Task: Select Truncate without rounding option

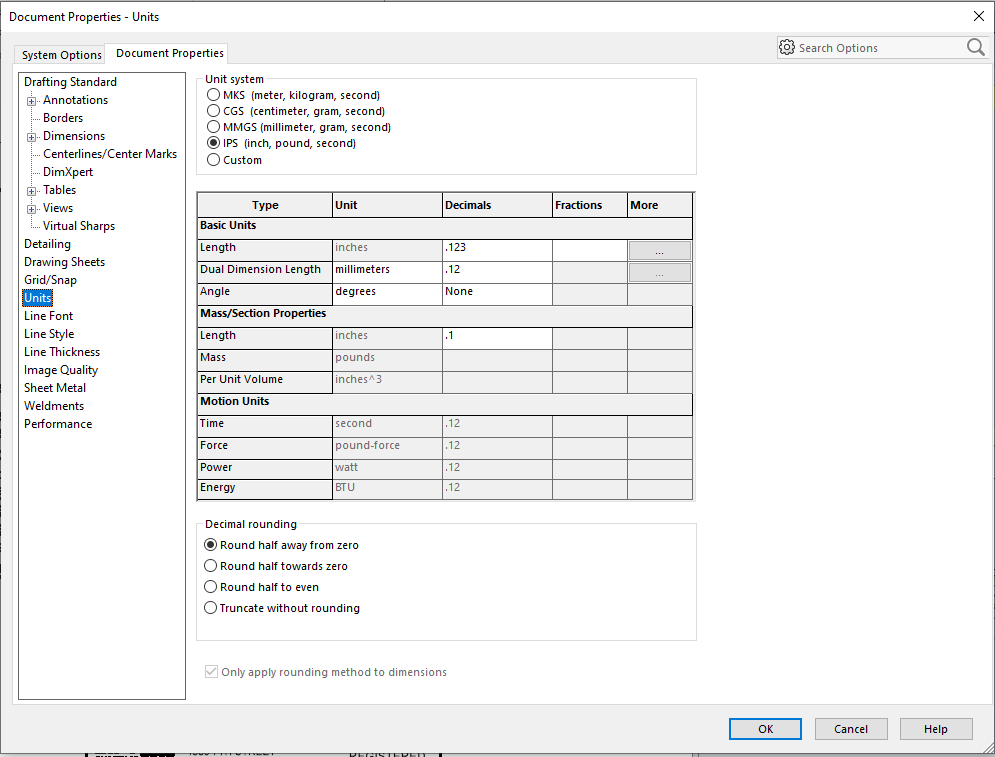Action: pyautogui.click(x=211, y=608)
